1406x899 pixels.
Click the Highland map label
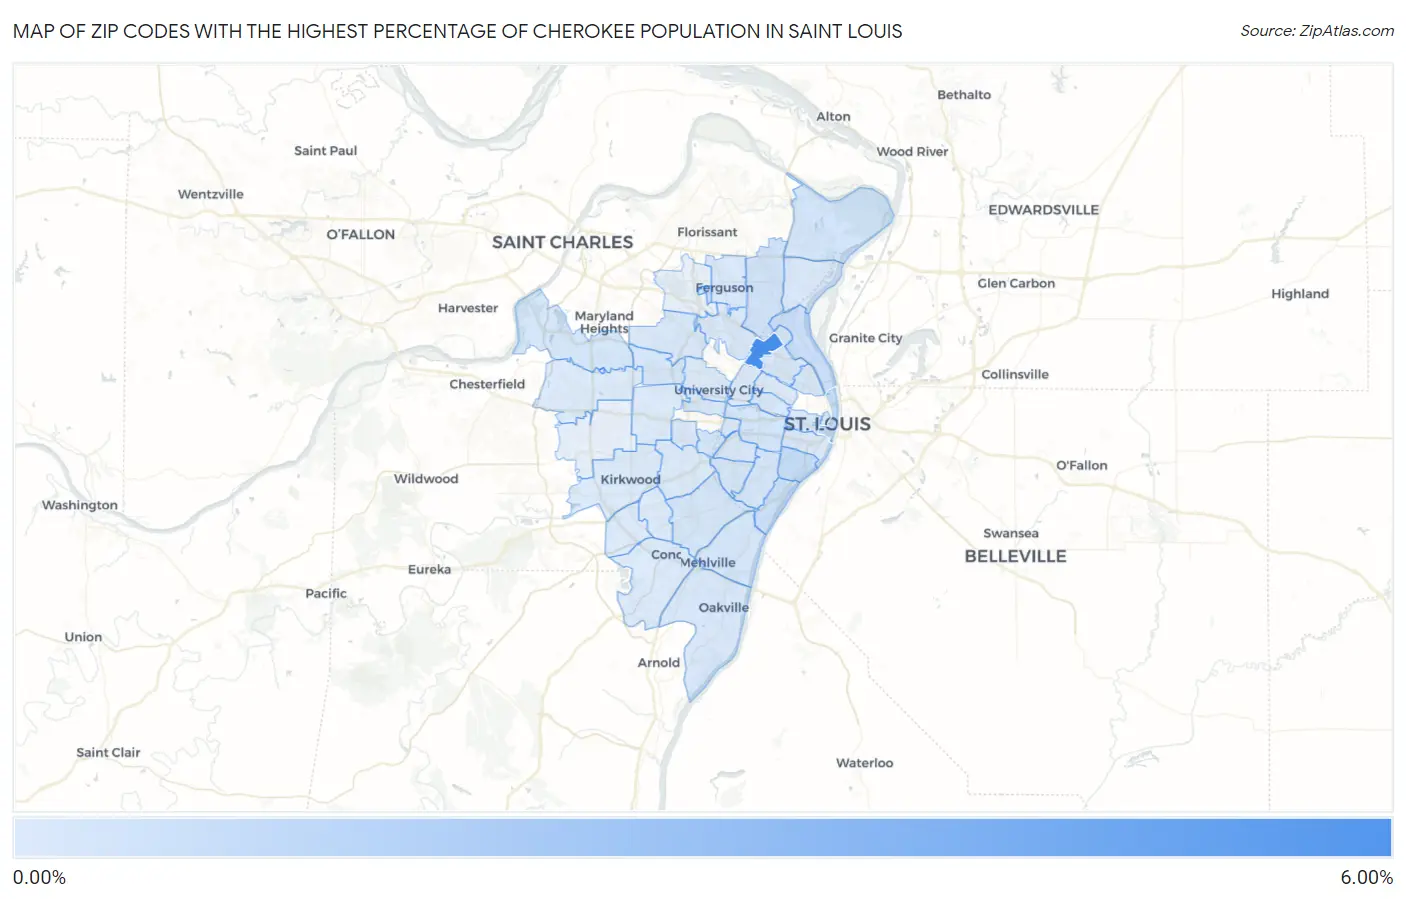1300,294
